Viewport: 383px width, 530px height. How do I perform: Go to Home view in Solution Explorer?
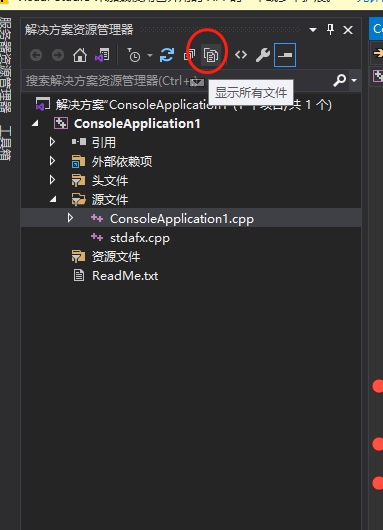[80, 55]
